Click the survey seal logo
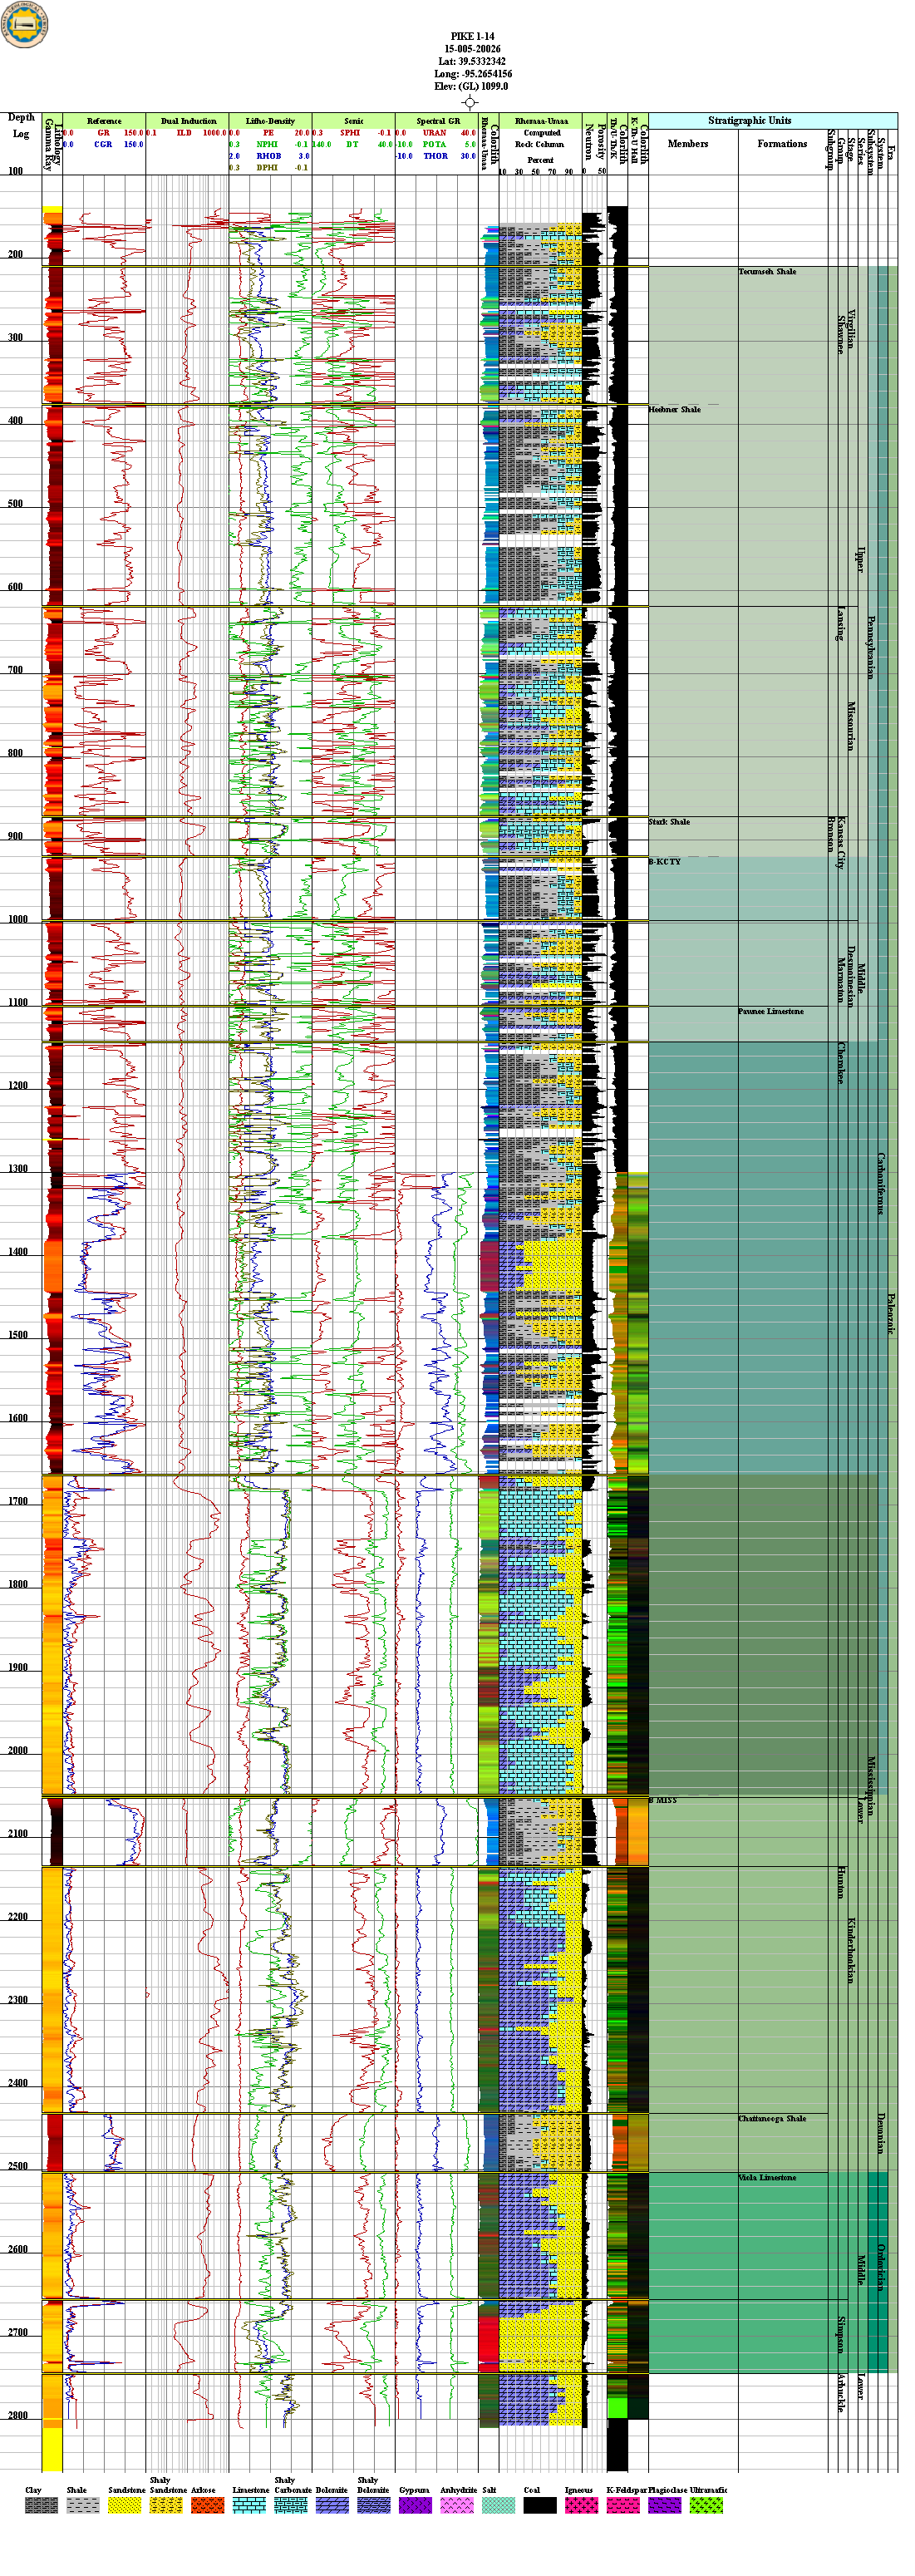 pyautogui.click(x=24, y=24)
